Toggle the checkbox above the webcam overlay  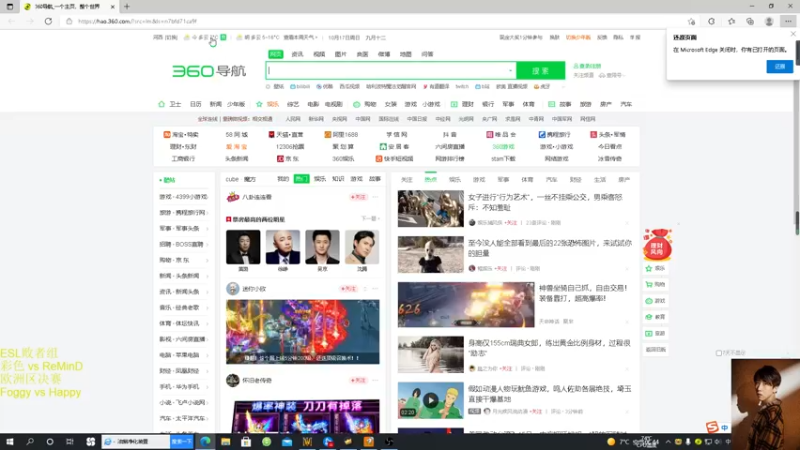click(x=719, y=353)
